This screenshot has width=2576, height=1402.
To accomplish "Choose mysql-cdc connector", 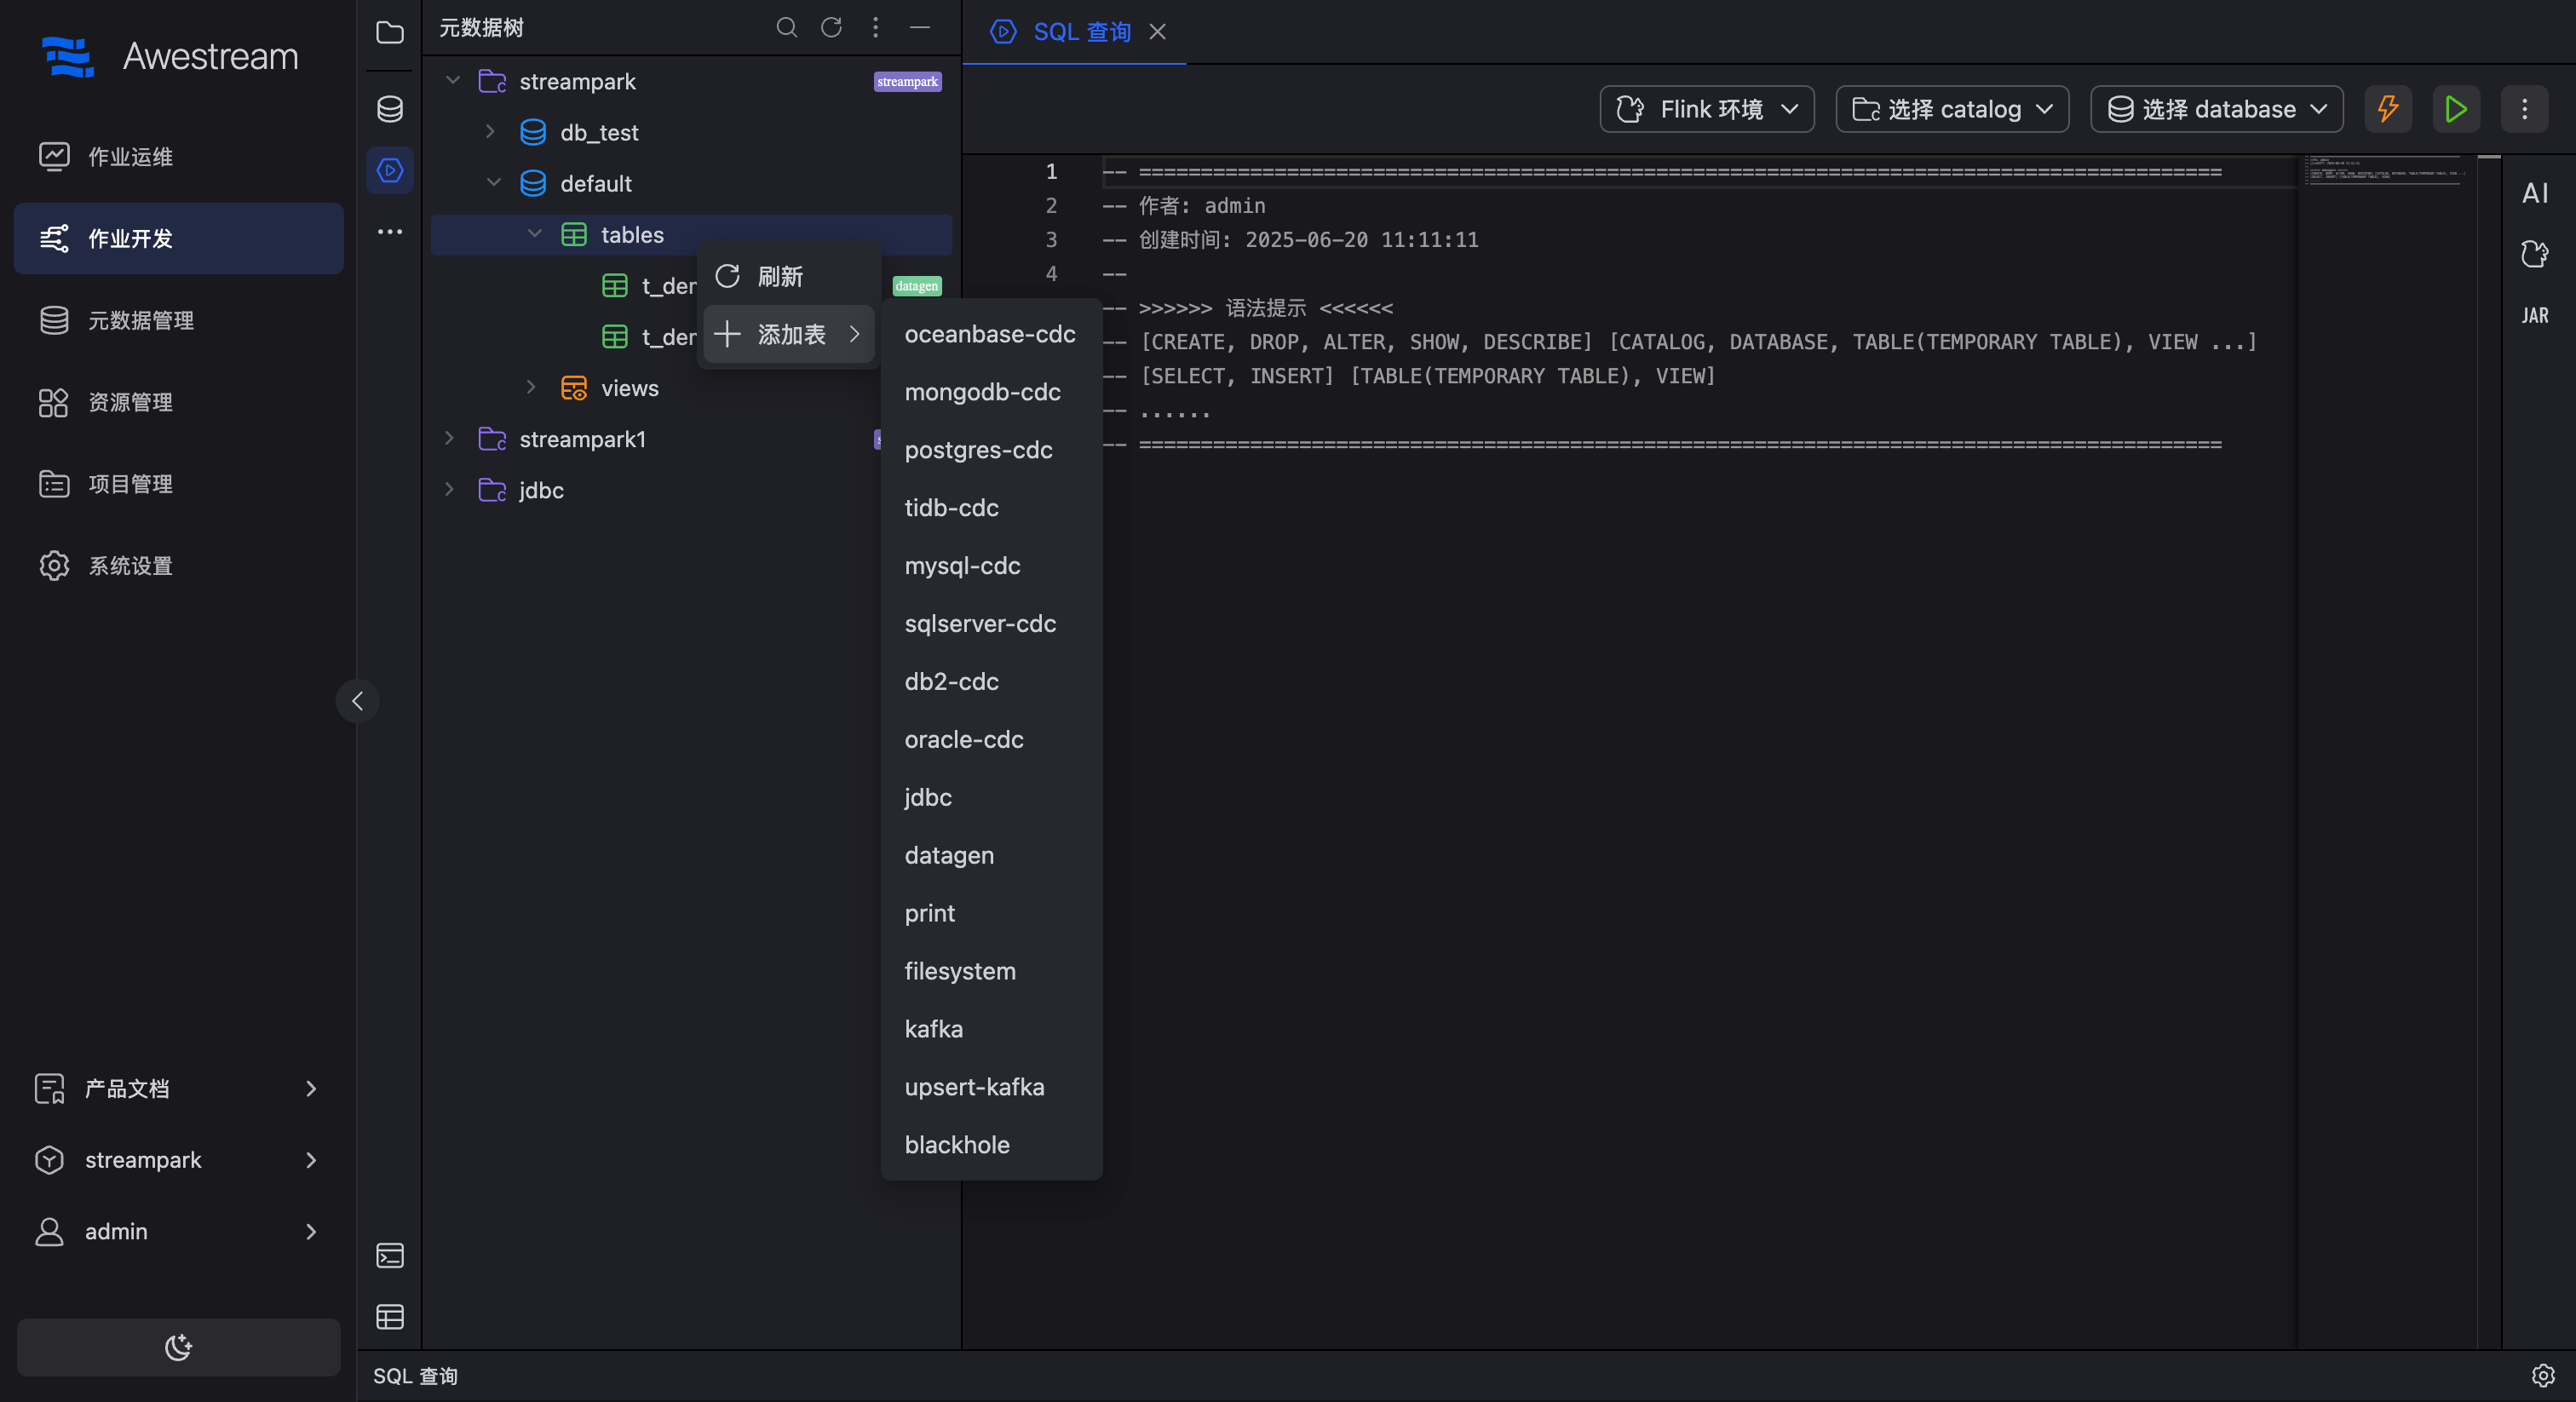I will tap(991, 566).
